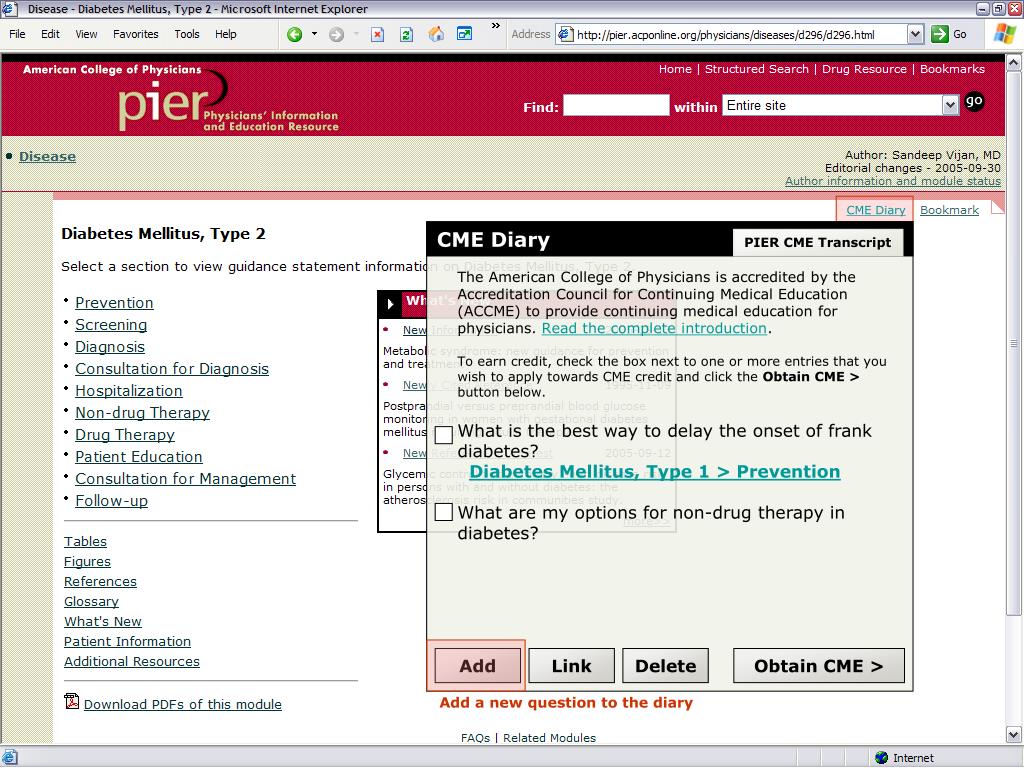Open the Follow-up section
Screen dimensions: 1024x768
112,501
